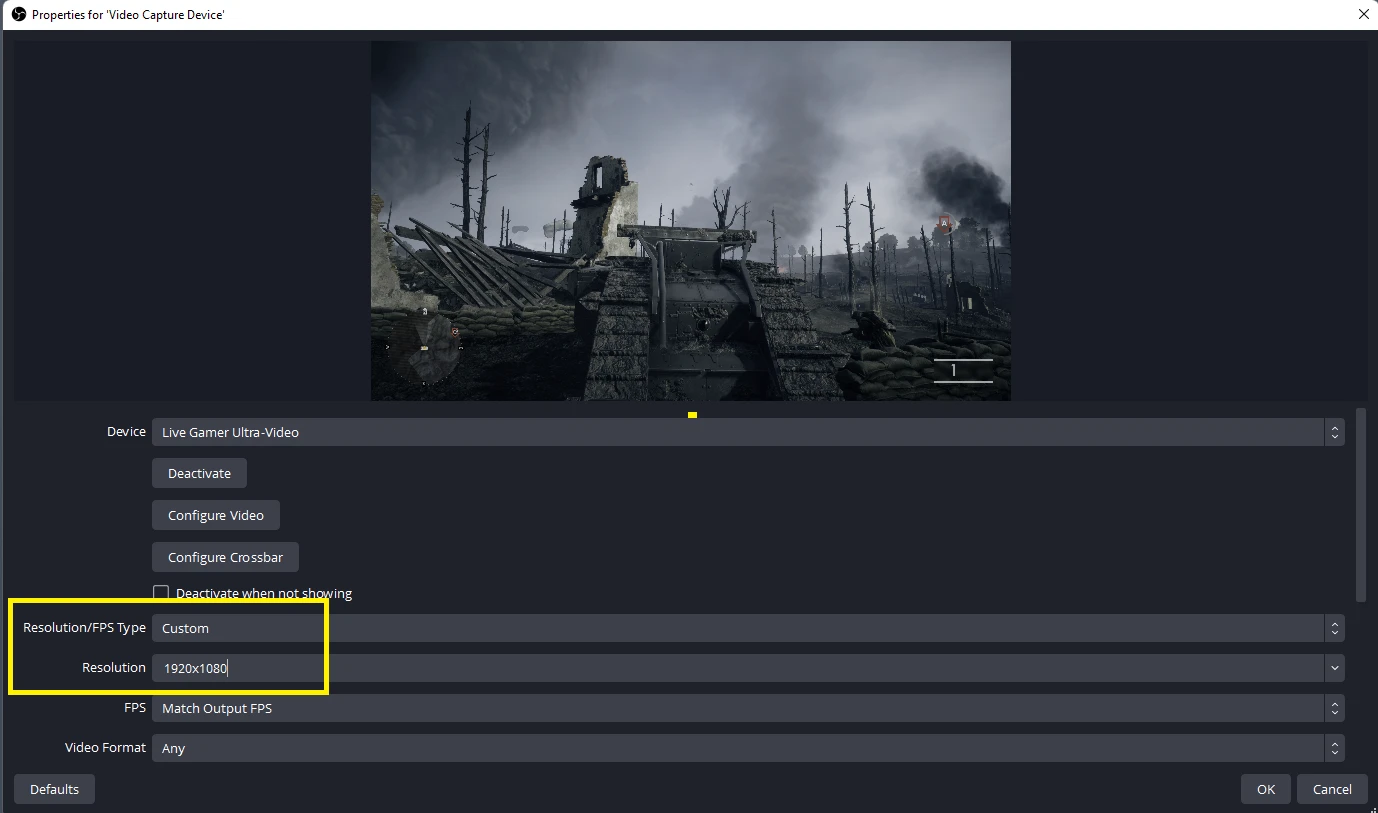Screen dimensions: 1378x813
Task: Enable Deactivate when not showing checkbox
Action: (161, 593)
